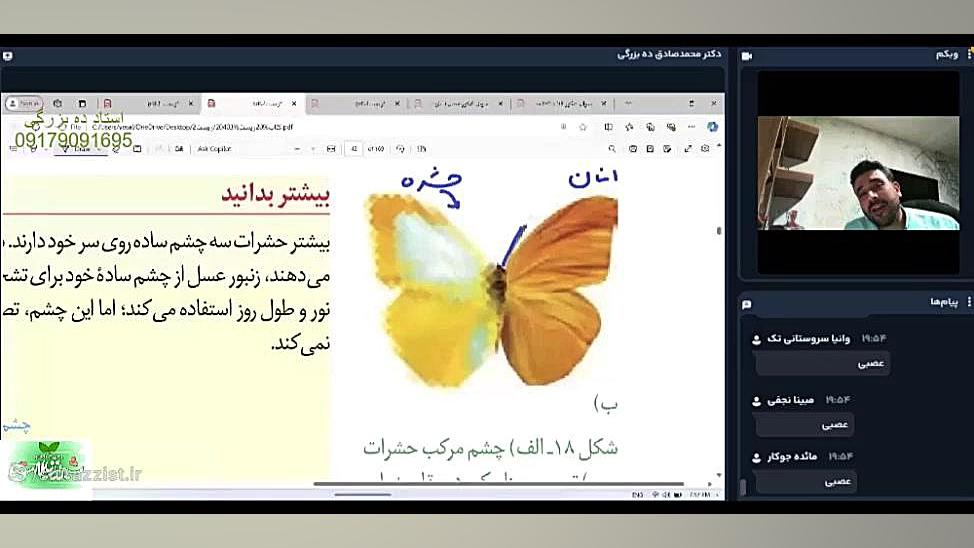Screen dimensions: 974x548
Task: Toggle PDF table of contents icon
Action: (13, 149)
